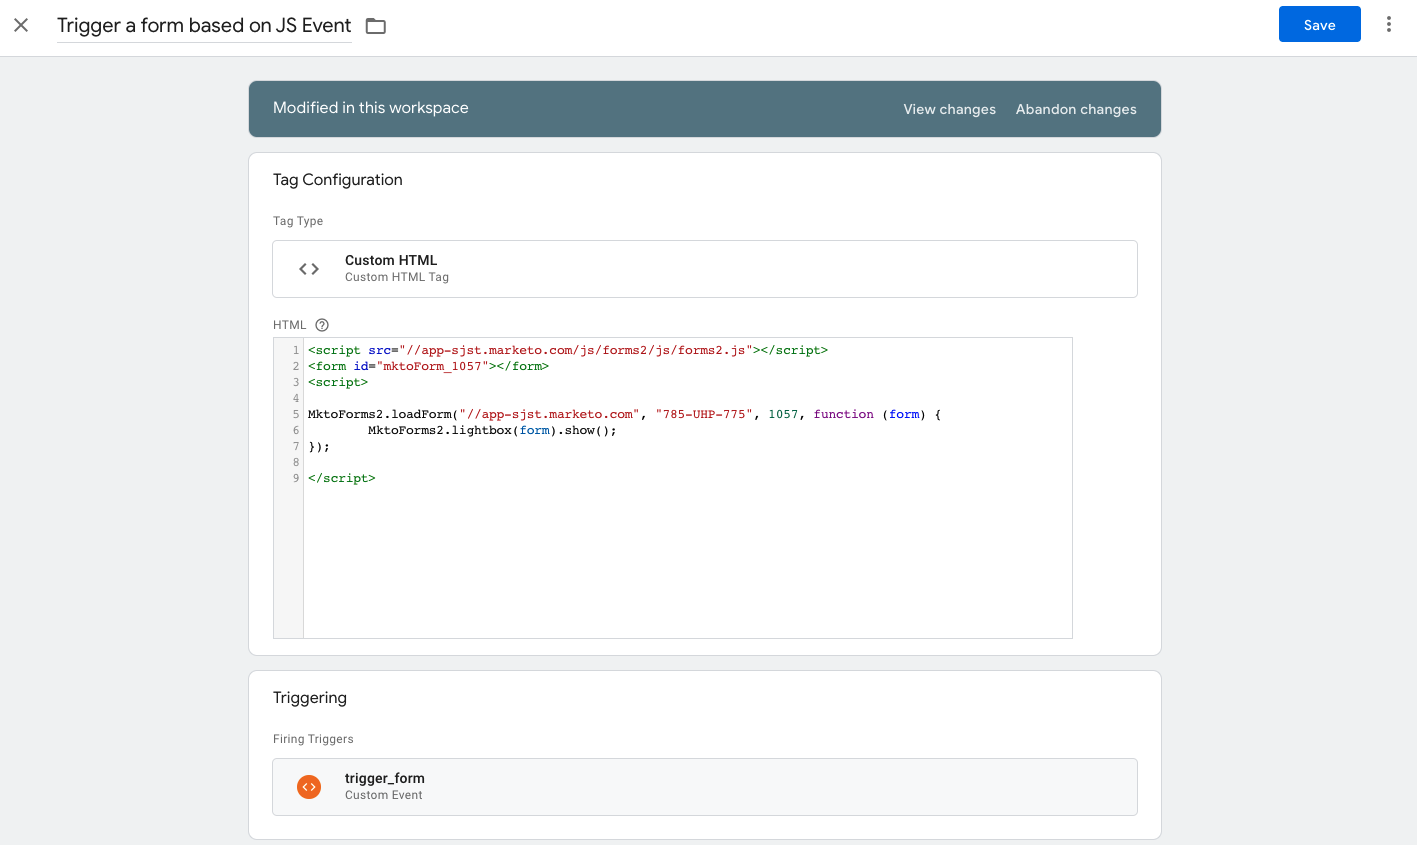The height and width of the screenshot is (845, 1417).
Task: Click Abandon changes in the banner
Action: 1076,109
